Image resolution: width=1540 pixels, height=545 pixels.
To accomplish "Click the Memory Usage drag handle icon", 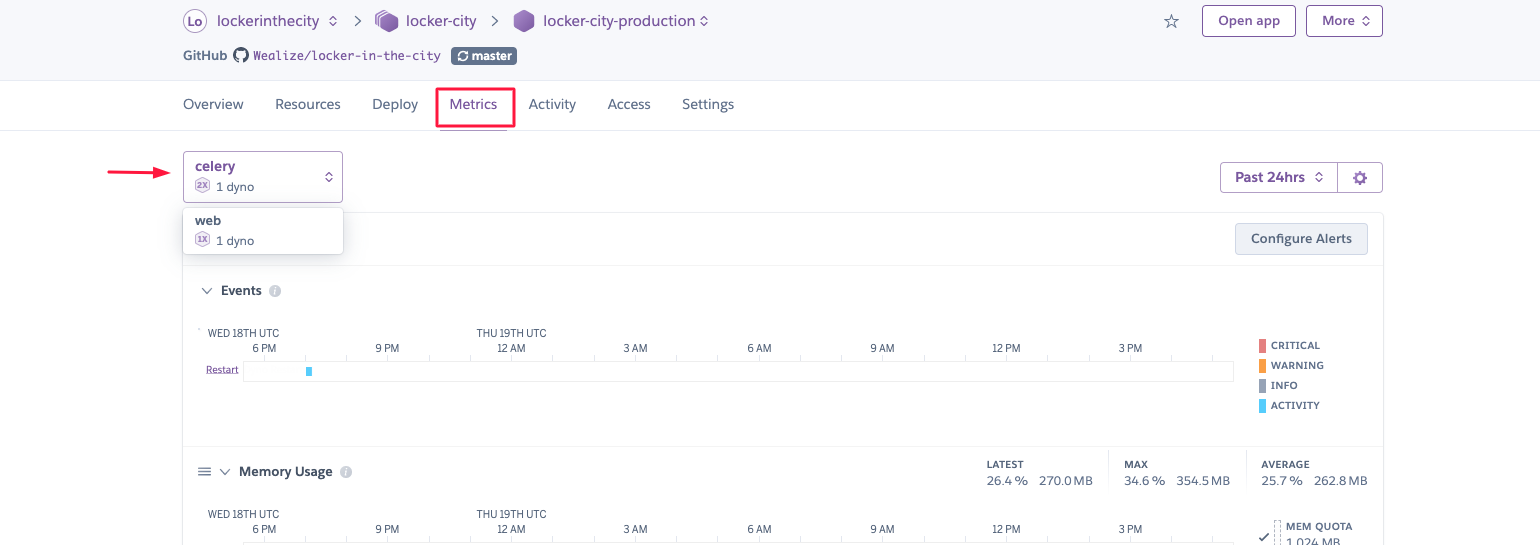I will point(204,472).
